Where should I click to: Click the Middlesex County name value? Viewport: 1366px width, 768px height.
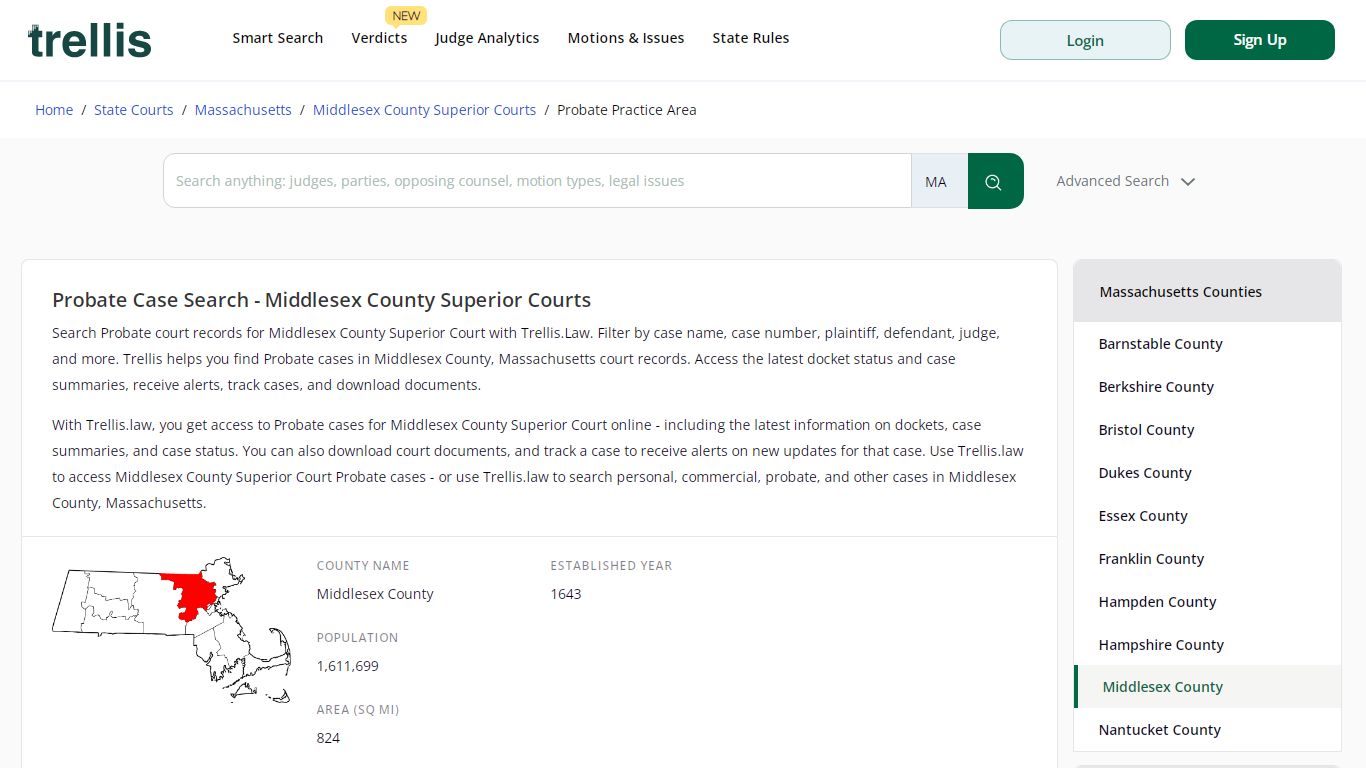[x=375, y=594]
